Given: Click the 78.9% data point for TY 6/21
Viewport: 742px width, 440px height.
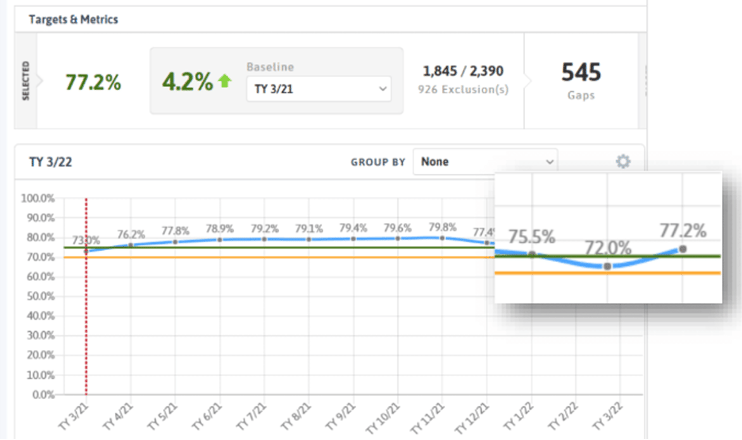Looking at the screenshot, I should (x=220, y=239).
